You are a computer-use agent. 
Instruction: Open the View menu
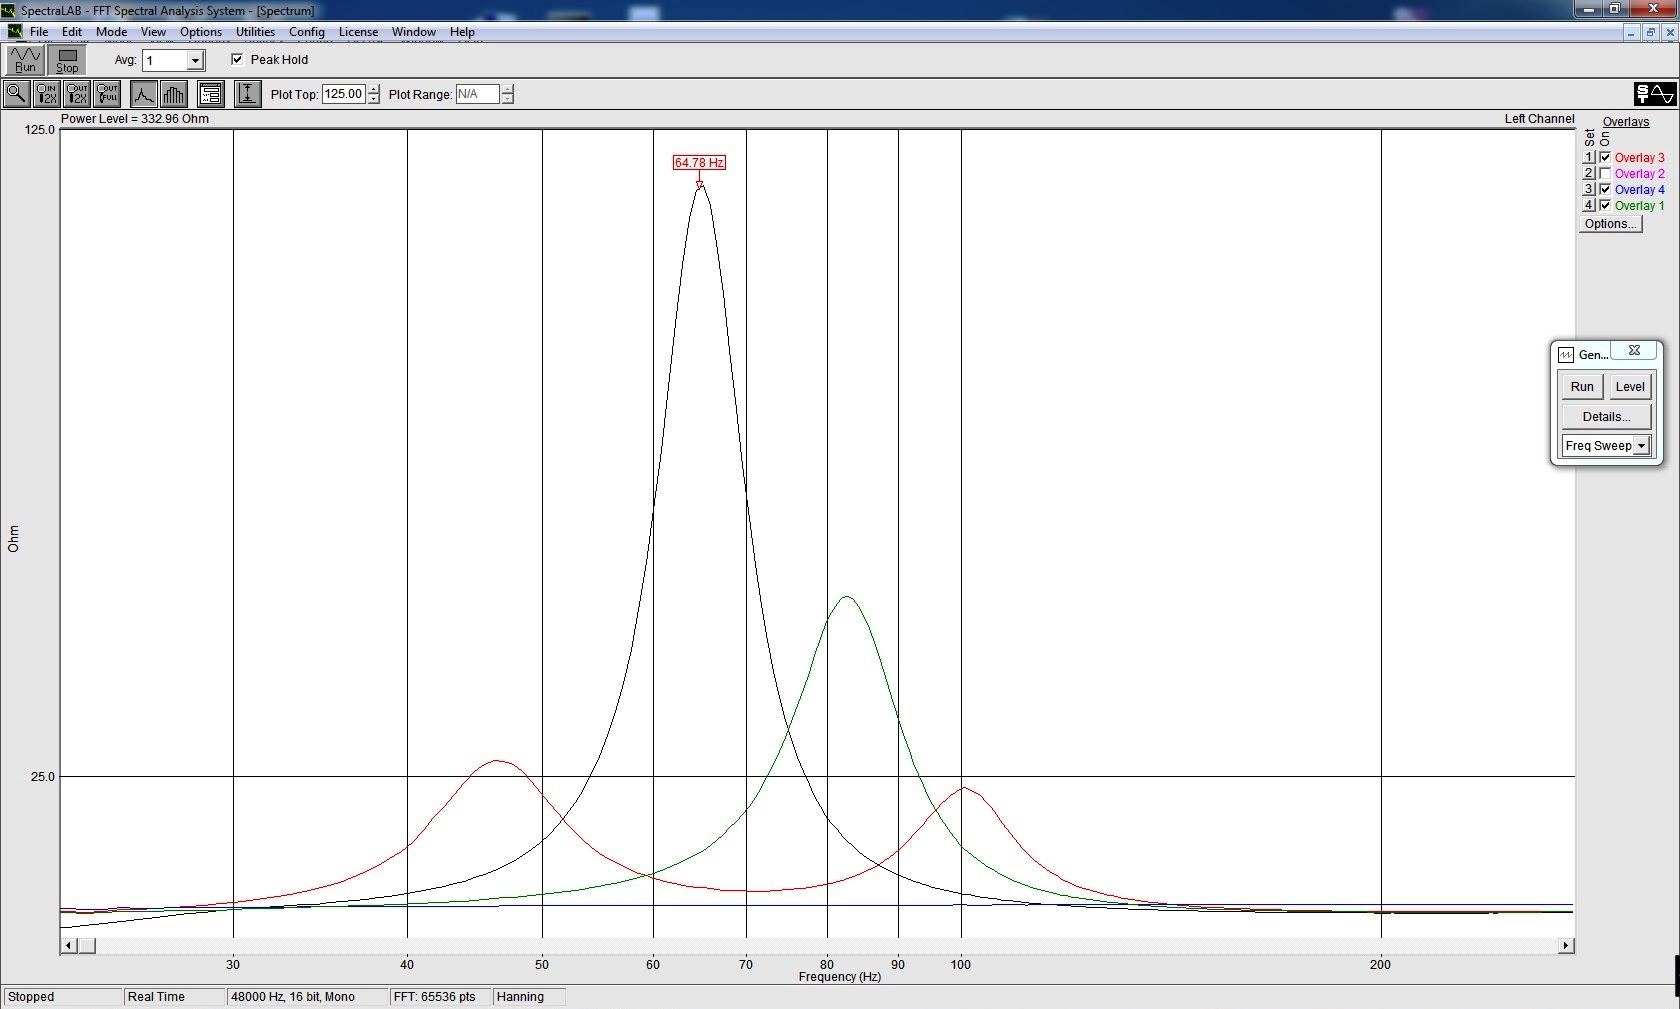(x=153, y=32)
